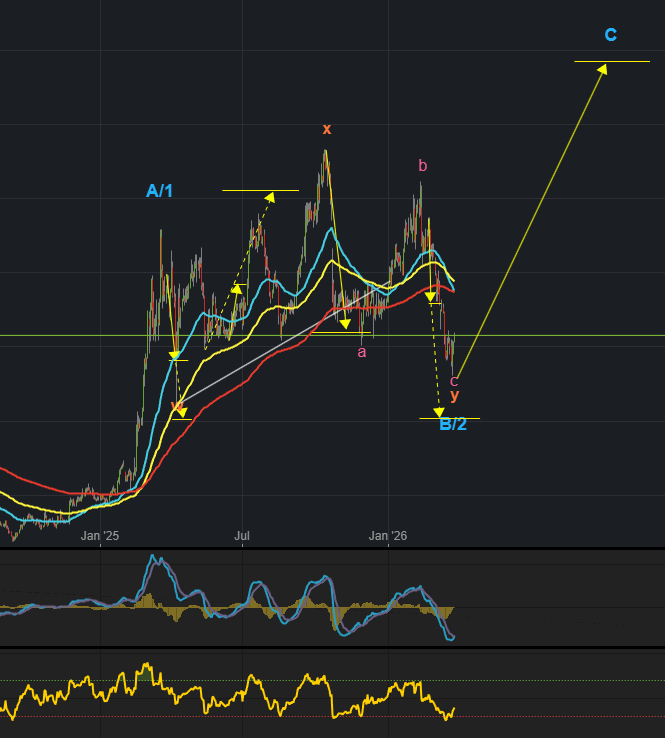The width and height of the screenshot is (665, 738).
Task: Click the pink b wave label
Action: coord(422,165)
